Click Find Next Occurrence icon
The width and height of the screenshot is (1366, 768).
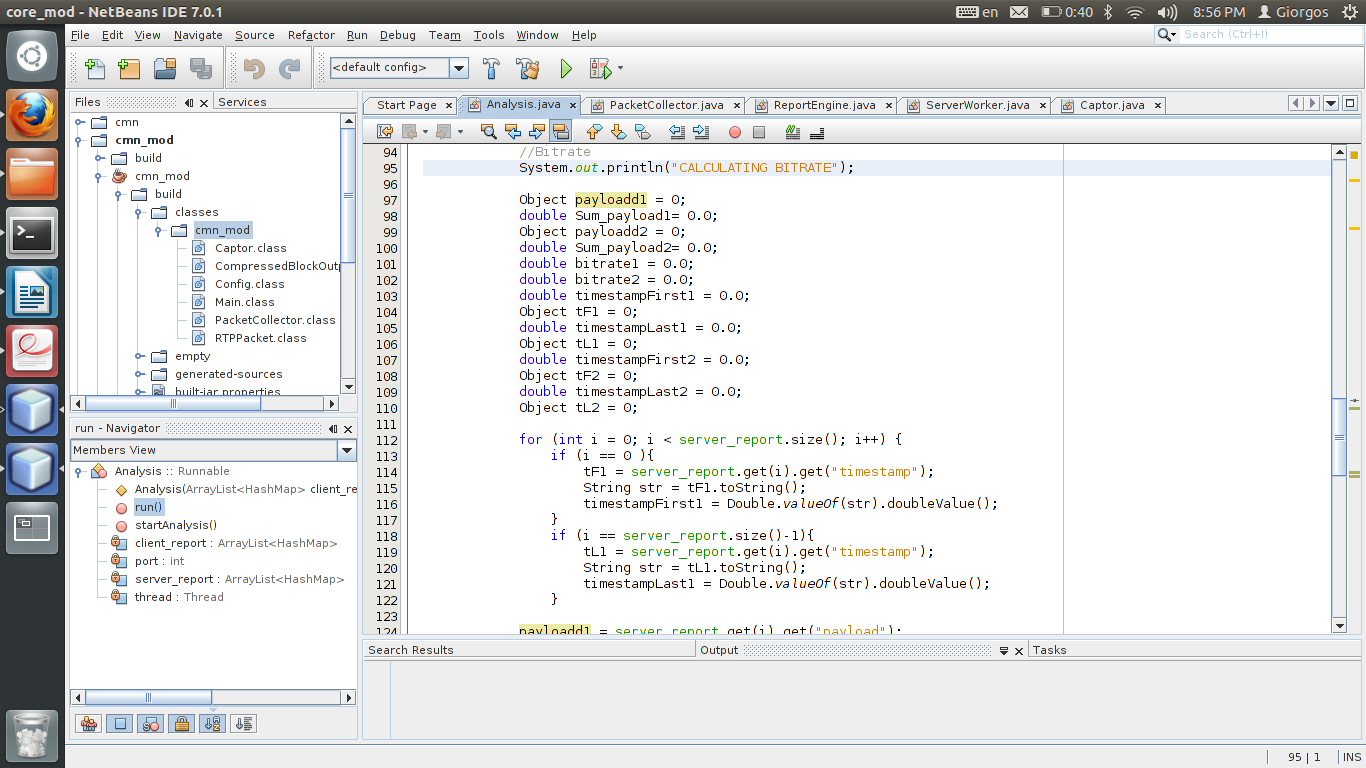point(537,131)
